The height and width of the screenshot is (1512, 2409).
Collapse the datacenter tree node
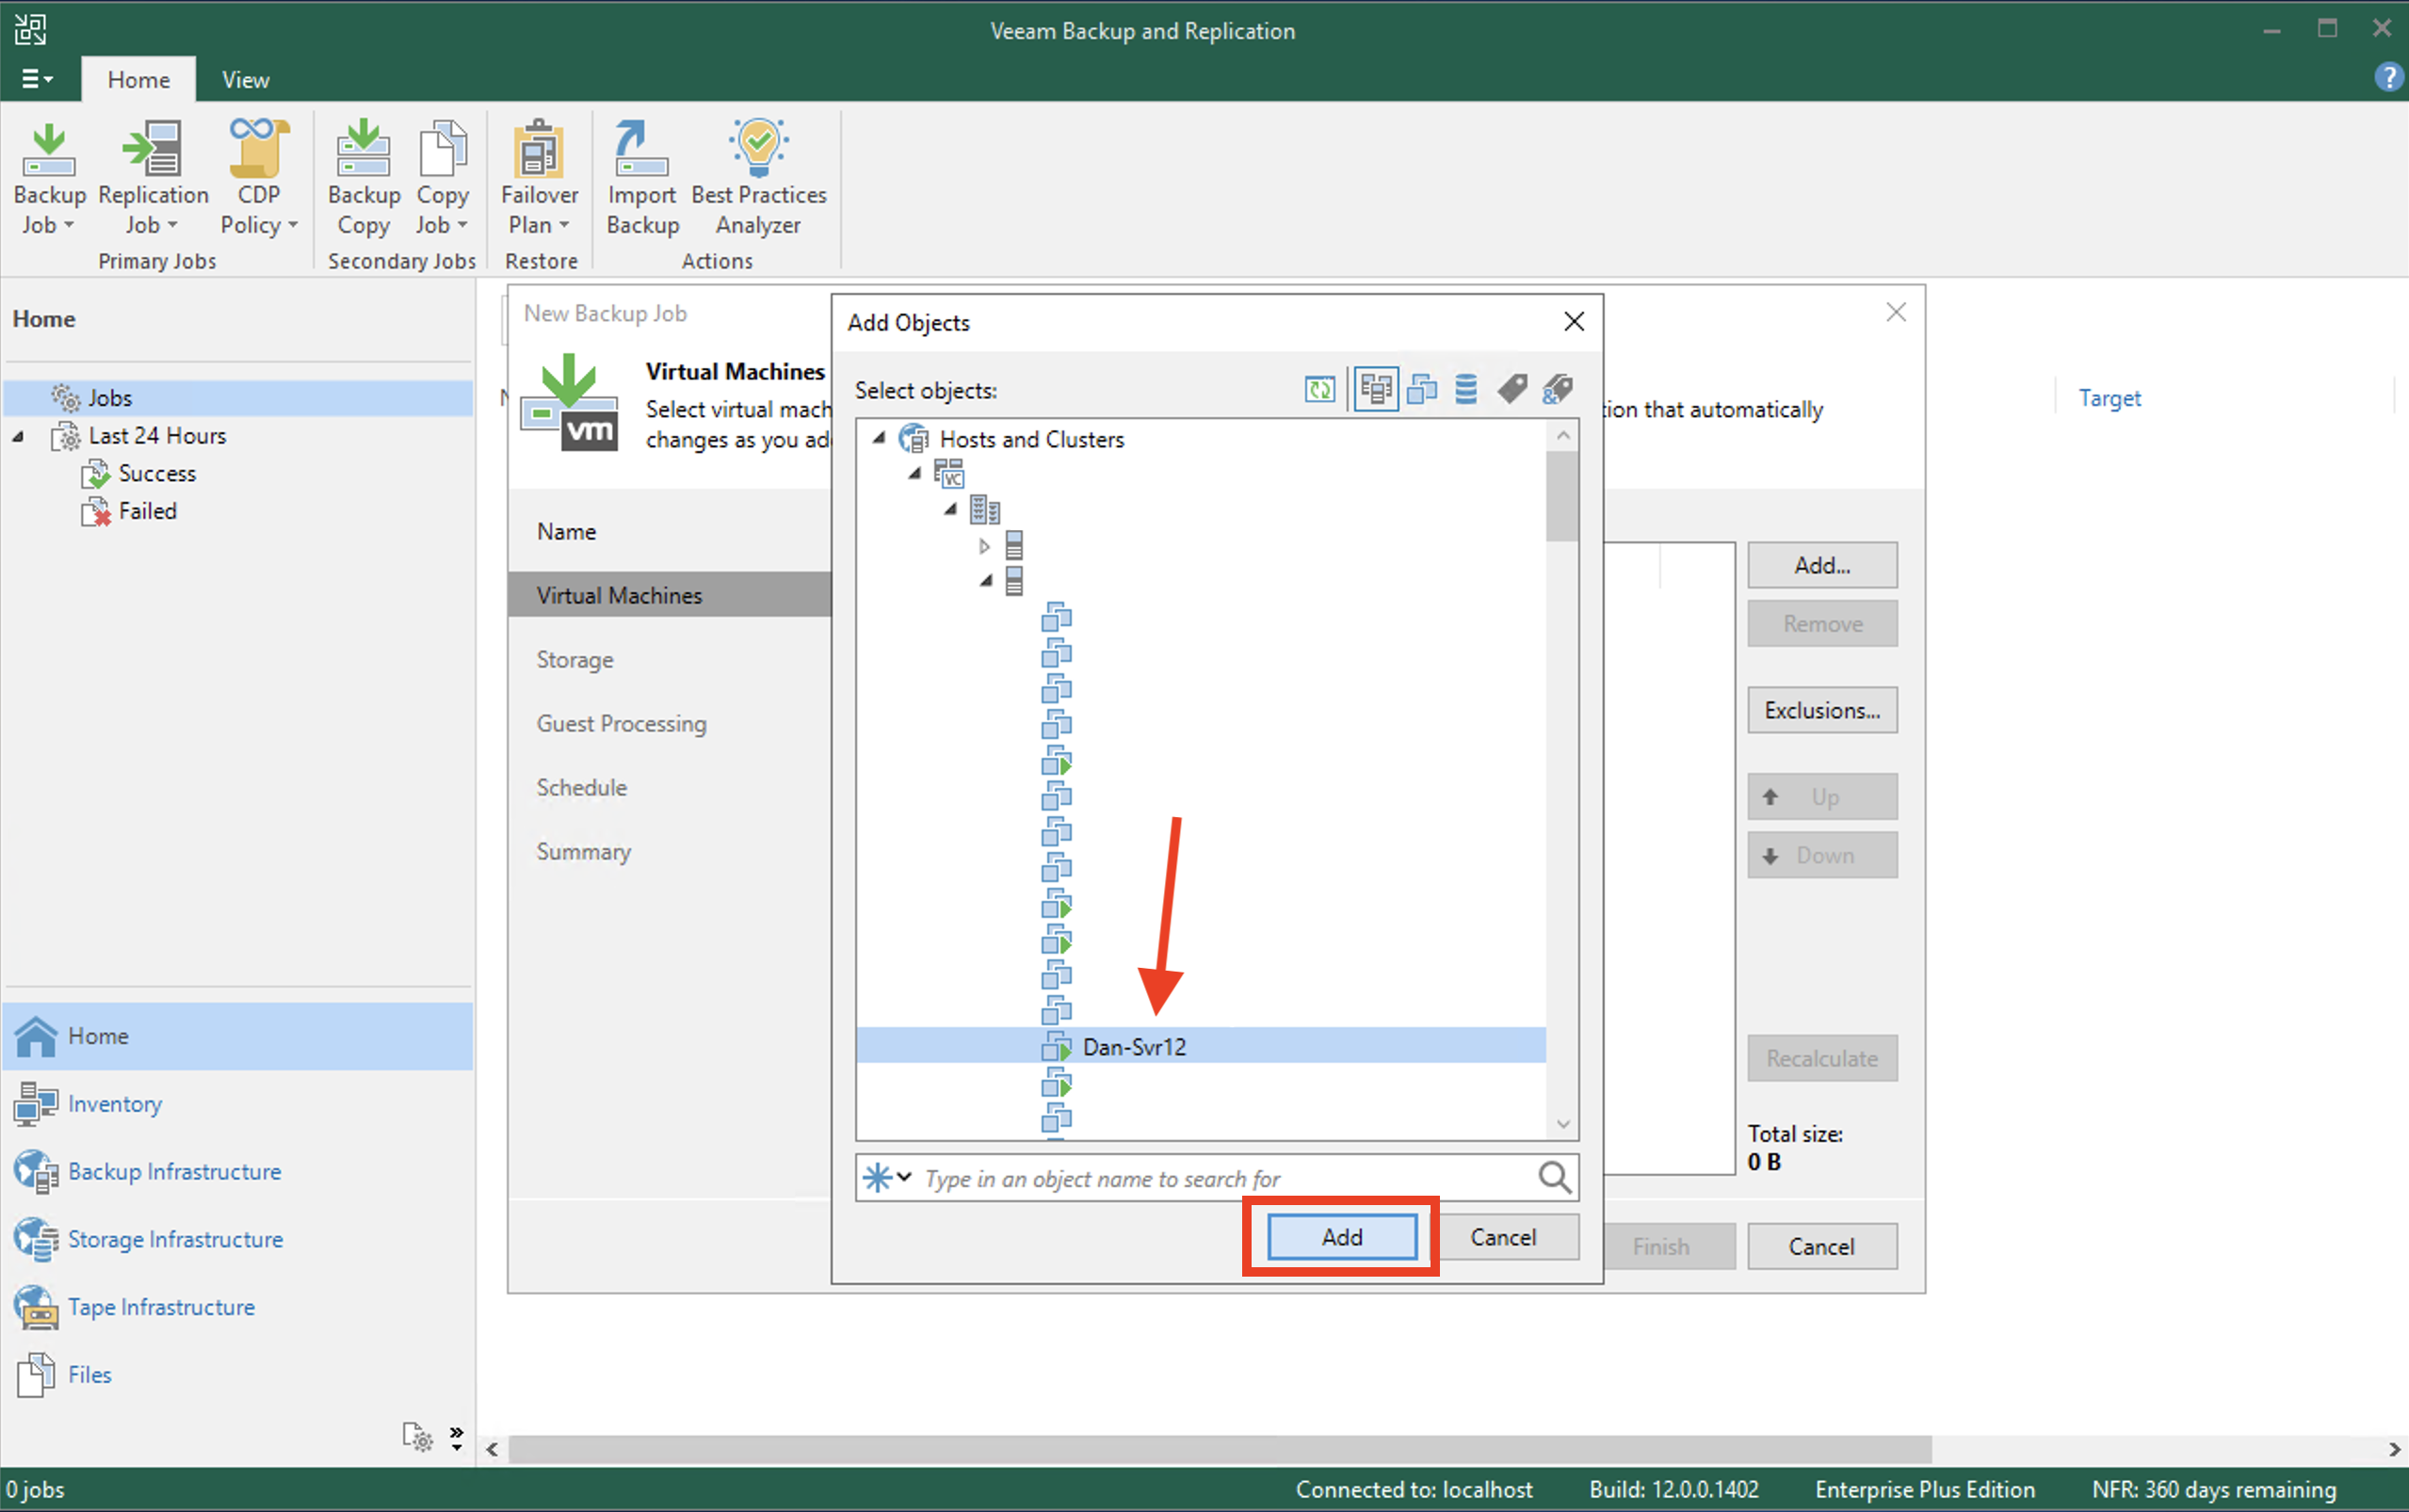click(951, 510)
